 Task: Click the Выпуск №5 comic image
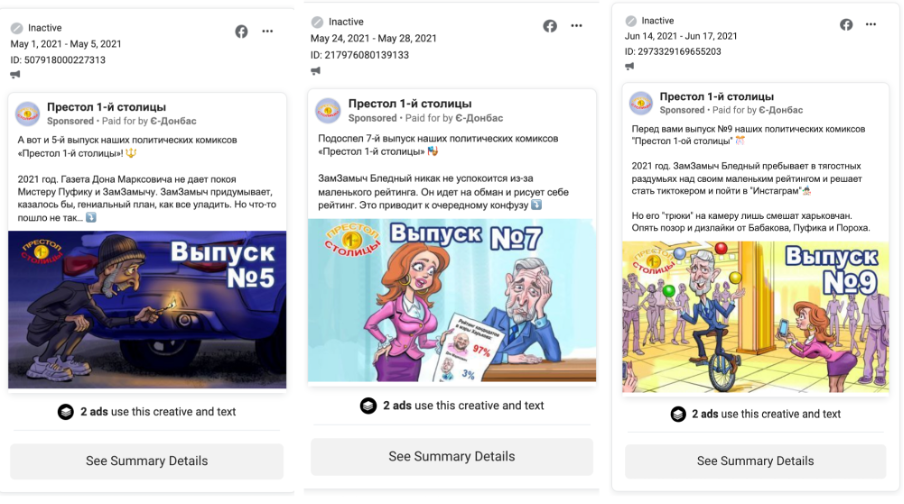(147, 310)
